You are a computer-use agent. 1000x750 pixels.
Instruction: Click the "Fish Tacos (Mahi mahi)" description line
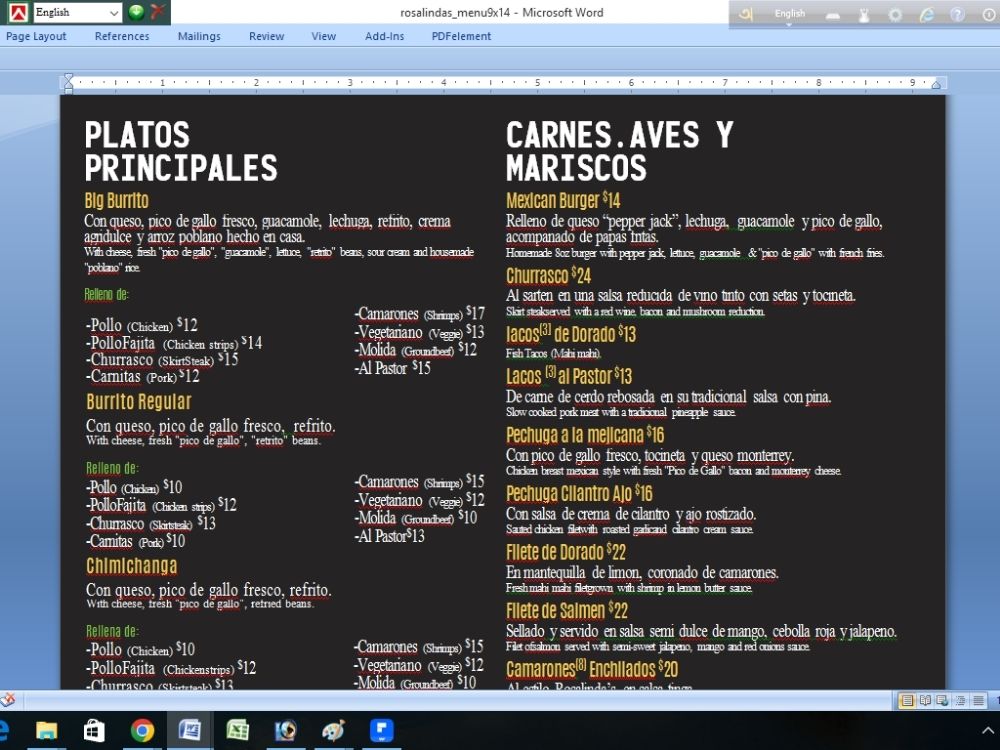pyautogui.click(x=553, y=353)
